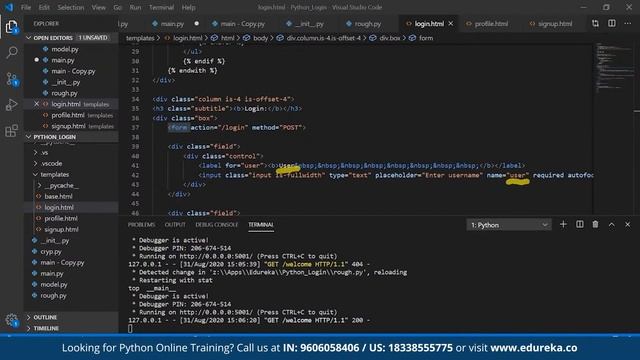Show the Debug Console panel tab
Viewport: 640px width, 360px height.
click(x=217, y=224)
